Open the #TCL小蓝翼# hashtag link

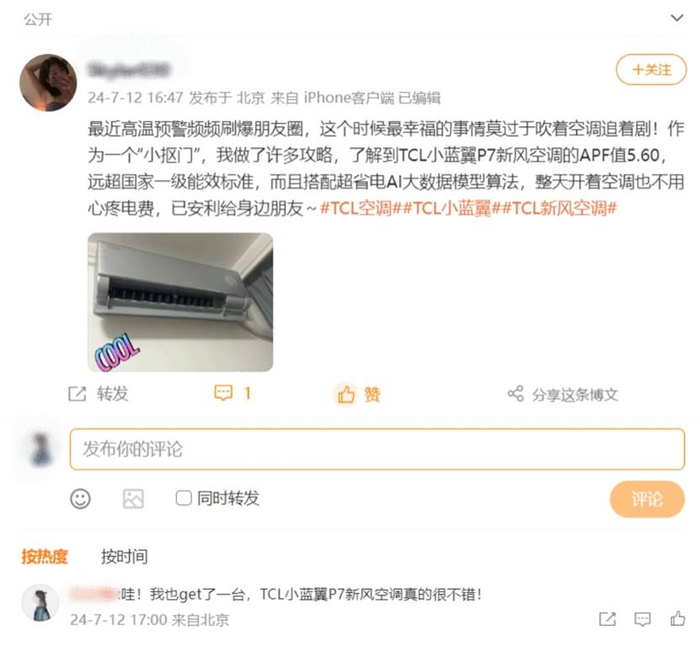click(451, 208)
